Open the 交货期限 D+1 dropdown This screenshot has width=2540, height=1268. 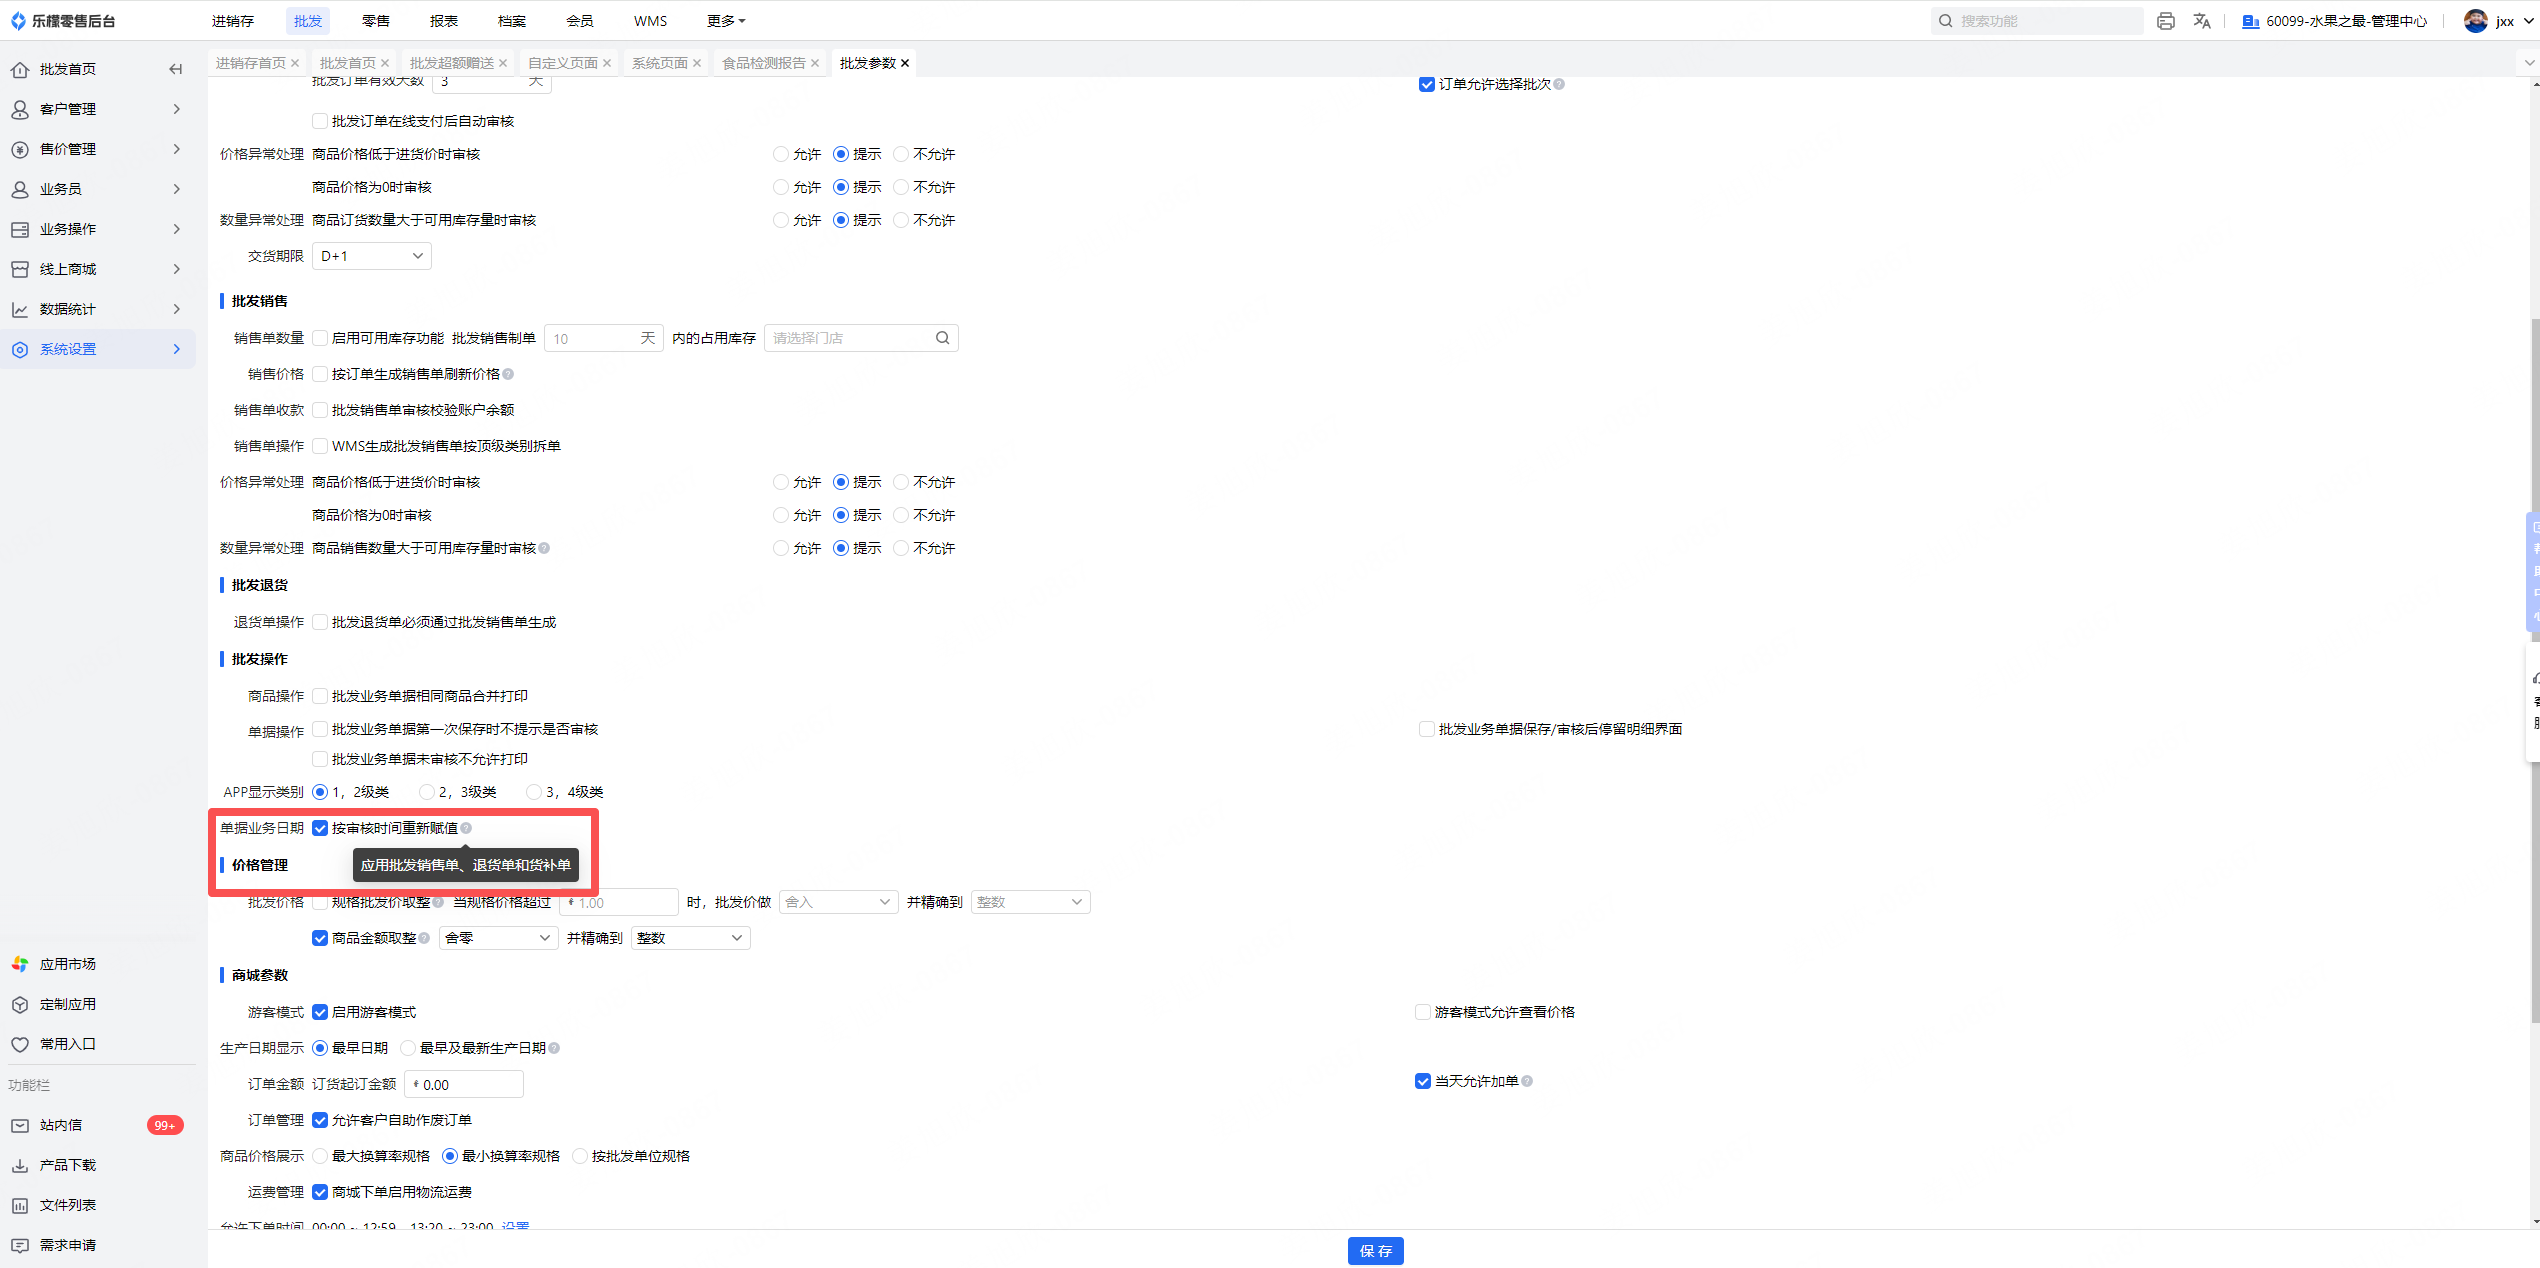tap(371, 256)
